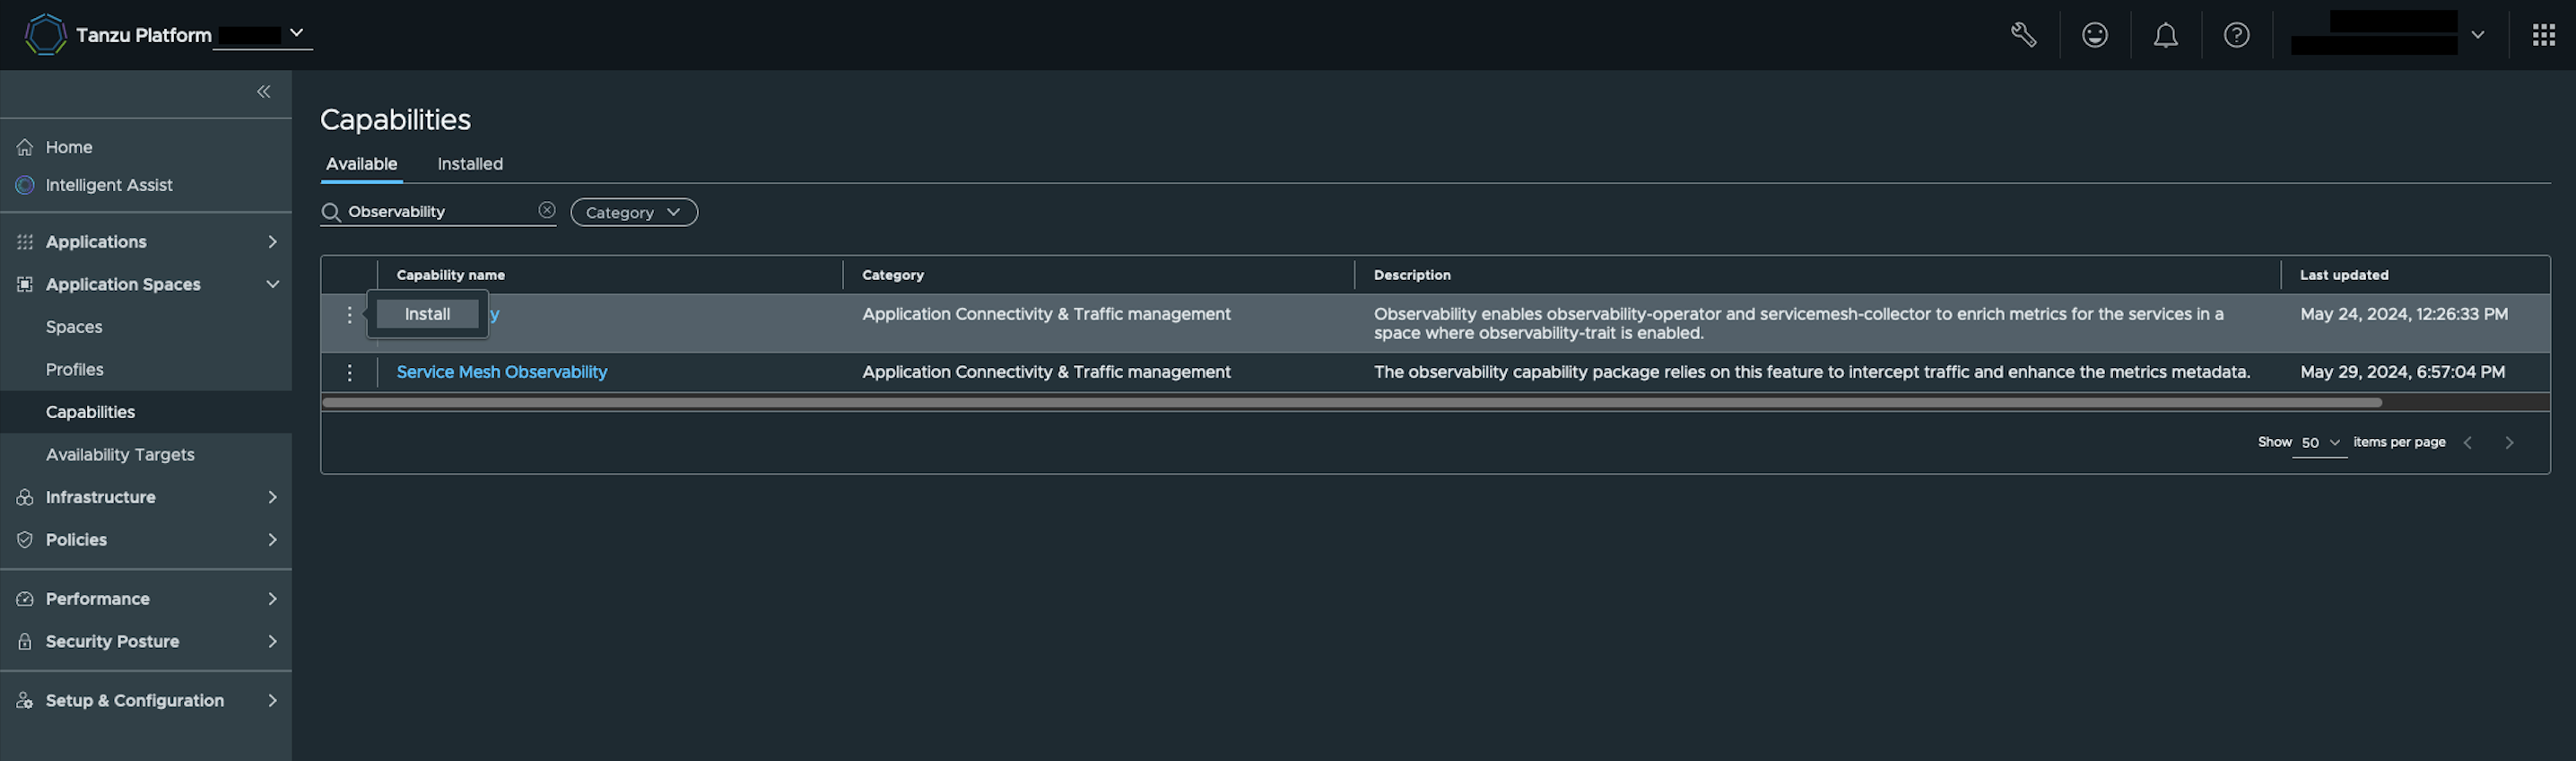Go to next page arrow
The height and width of the screenshot is (761, 2576).
coord(2509,443)
